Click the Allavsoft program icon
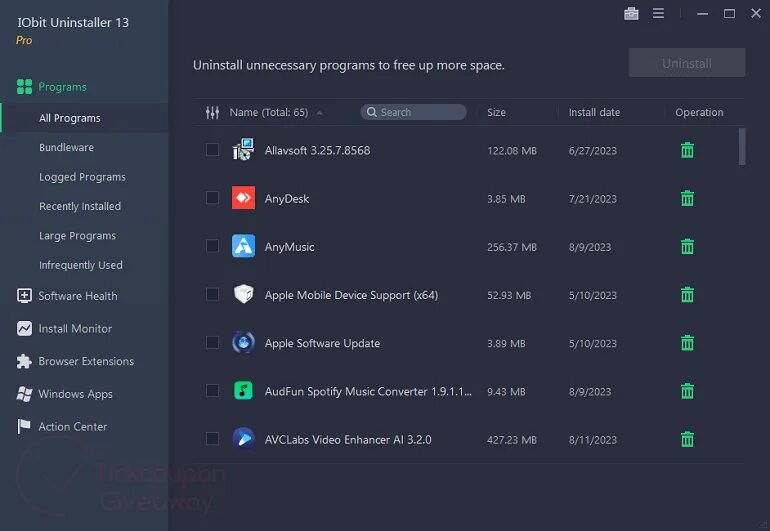The height and width of the screenshot is (531, 770). point(243,149)
